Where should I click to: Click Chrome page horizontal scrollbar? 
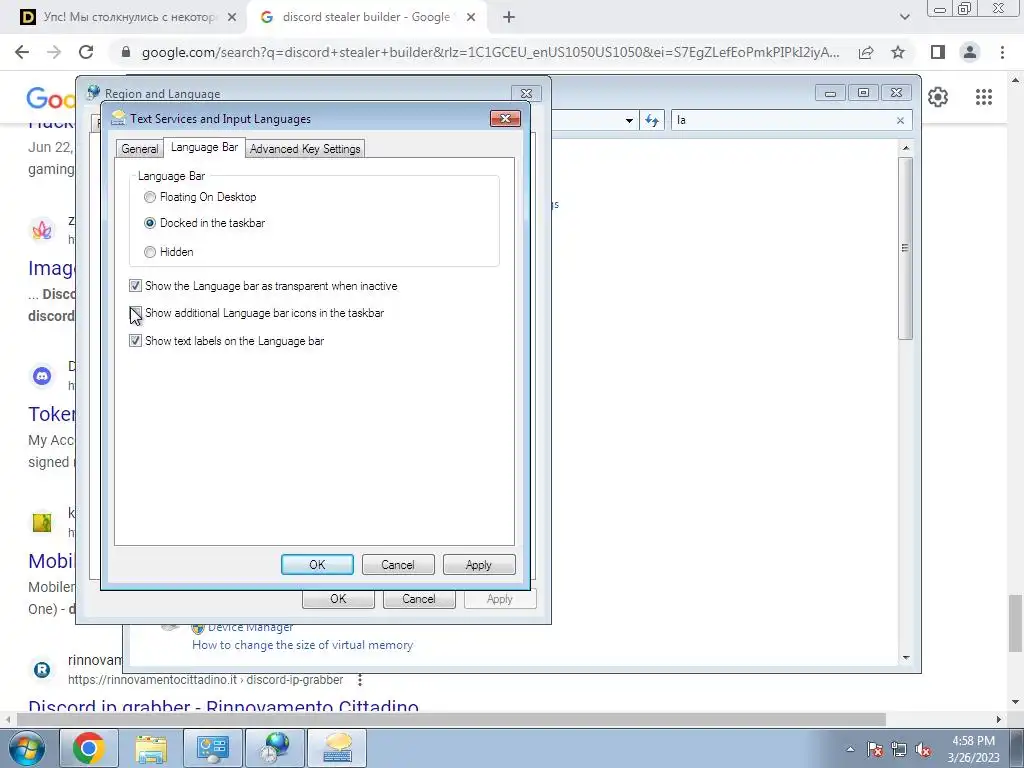tap(451, 719)
